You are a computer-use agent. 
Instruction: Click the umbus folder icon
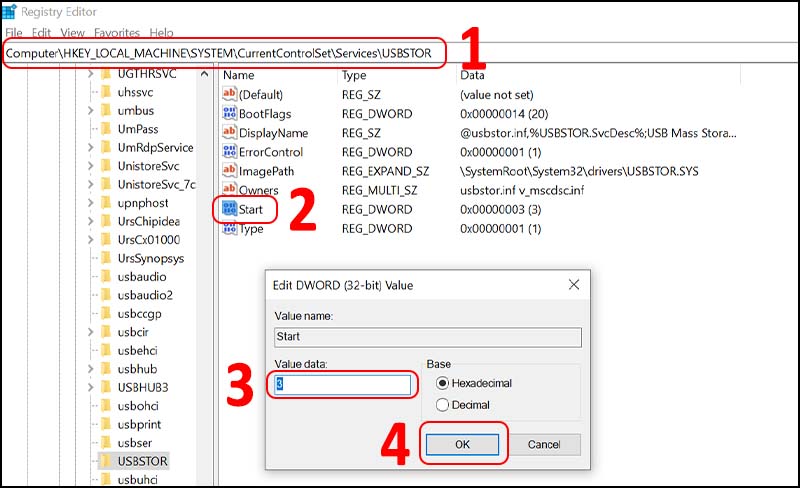coord(106,110)
